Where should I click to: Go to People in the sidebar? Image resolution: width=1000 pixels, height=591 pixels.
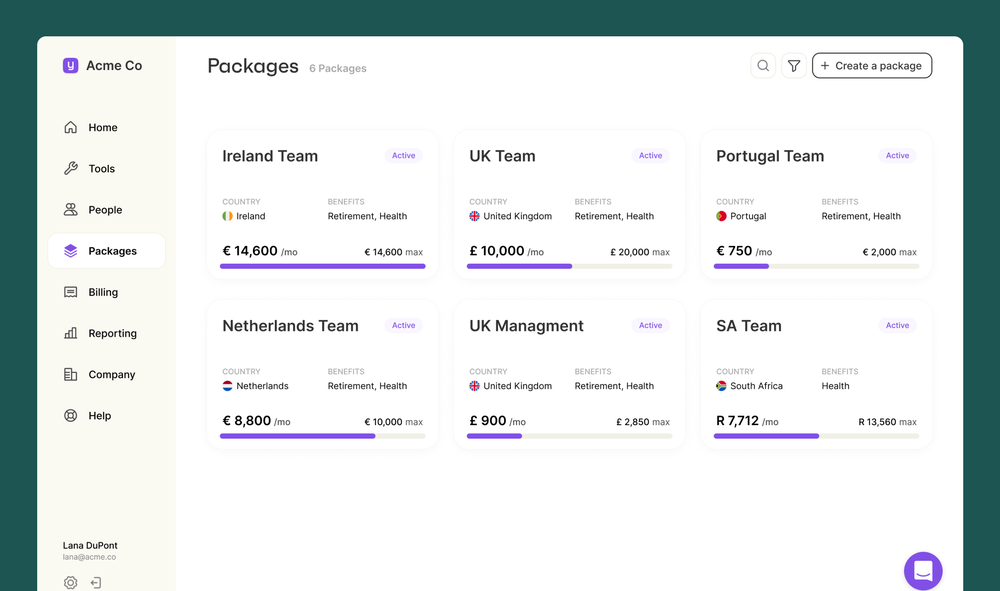106,210
